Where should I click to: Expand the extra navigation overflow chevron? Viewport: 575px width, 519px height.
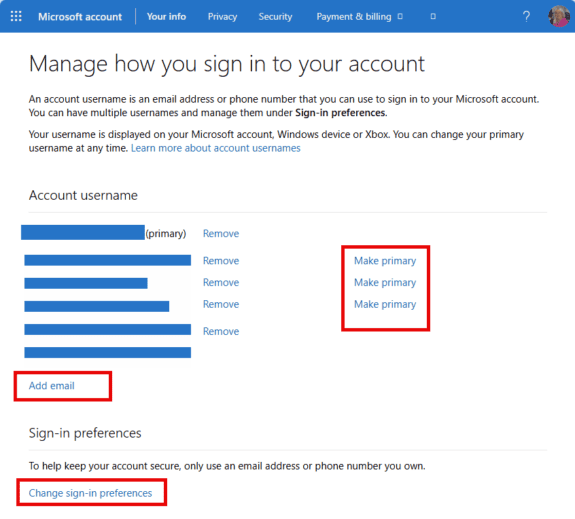pos(433,17)
